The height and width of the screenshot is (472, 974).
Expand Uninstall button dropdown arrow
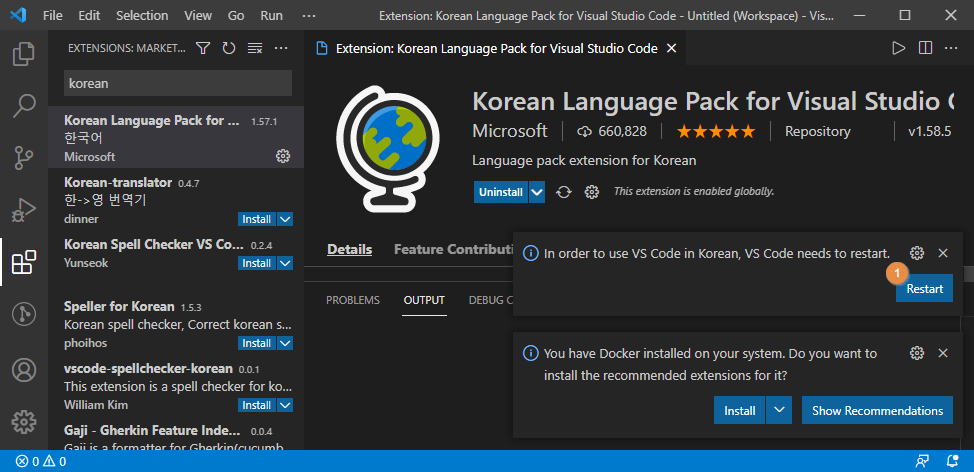pyautogui.click(x=537, y=193)
